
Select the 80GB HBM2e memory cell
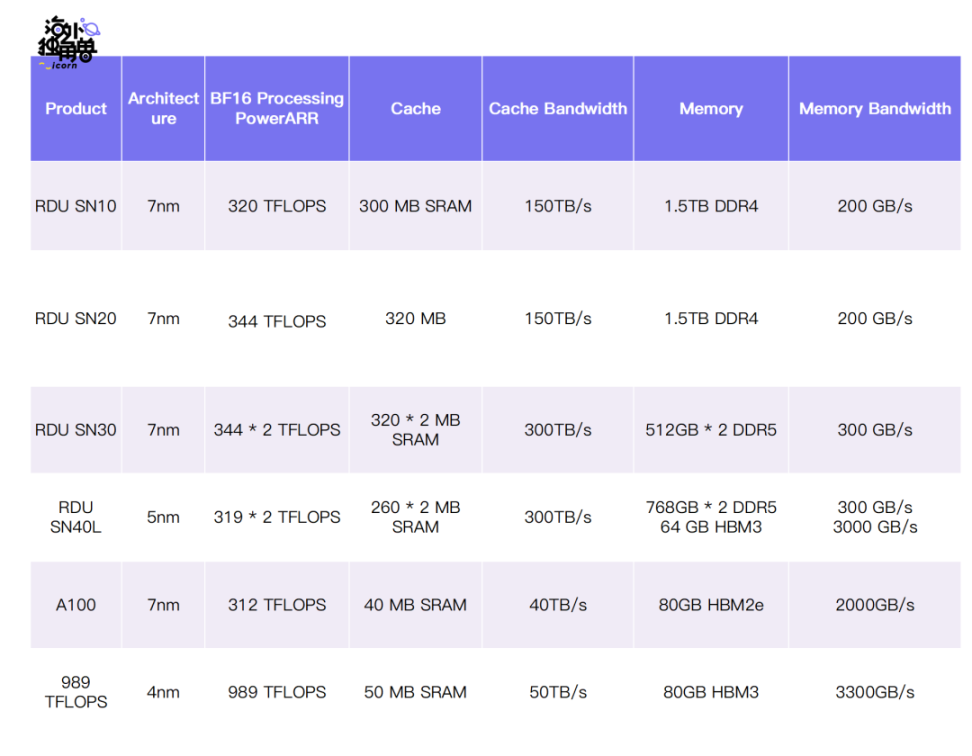[x=711, y=605]
